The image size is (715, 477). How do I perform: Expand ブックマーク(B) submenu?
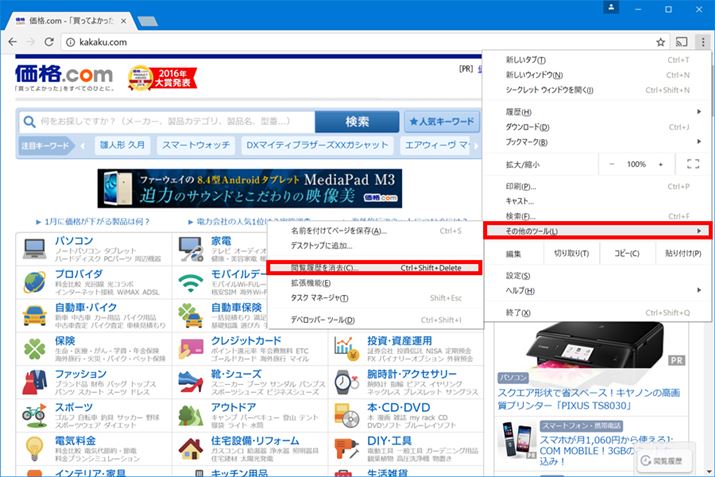click(x=597, y=142)
